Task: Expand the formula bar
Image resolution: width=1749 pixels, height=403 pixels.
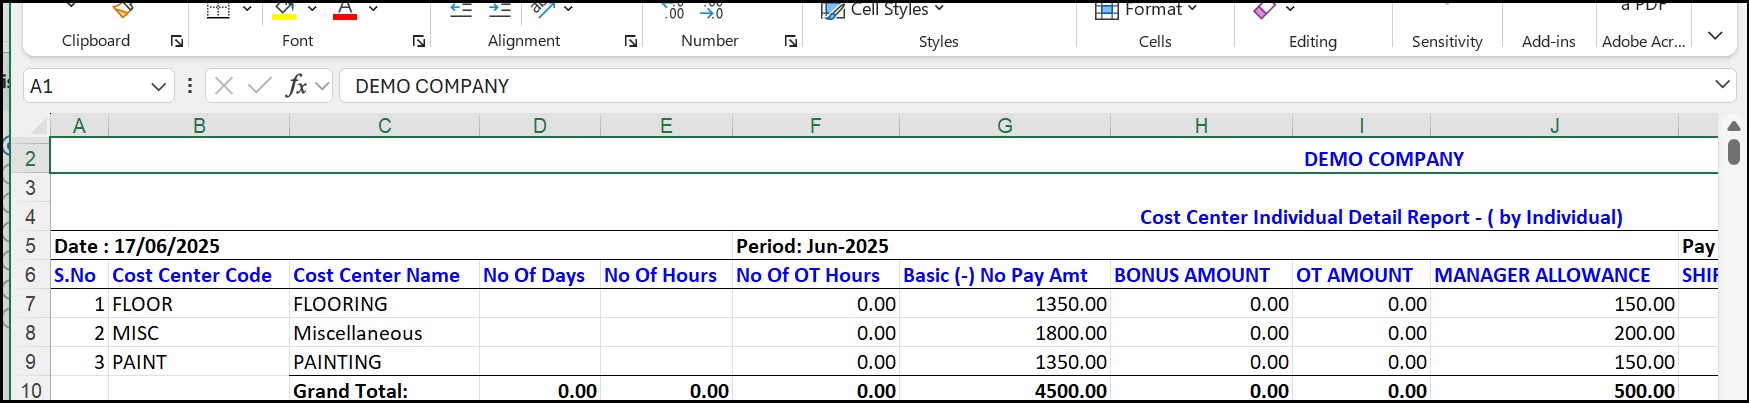Action: coord(1722,85)
